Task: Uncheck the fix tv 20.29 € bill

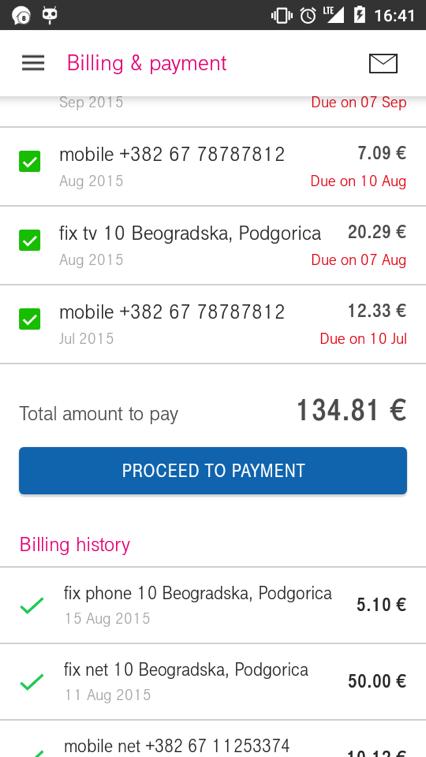Action: 29,240
